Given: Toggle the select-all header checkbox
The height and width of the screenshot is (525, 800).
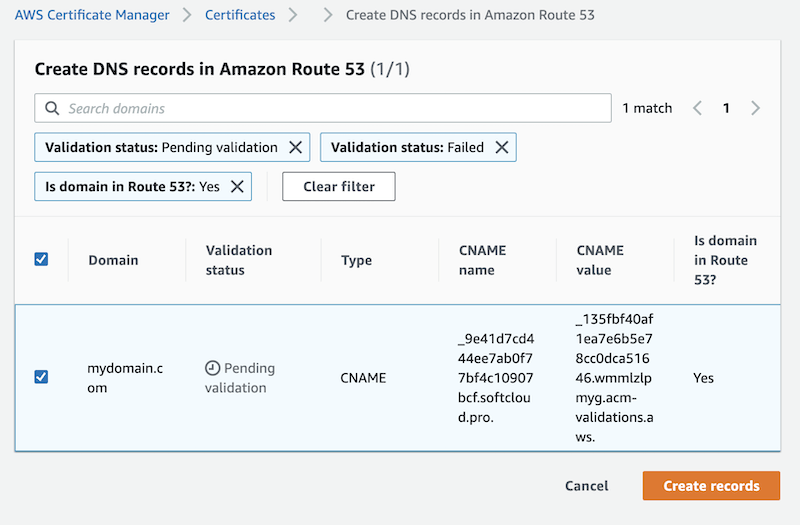Looking at the screenshot, I should [41, 259].
